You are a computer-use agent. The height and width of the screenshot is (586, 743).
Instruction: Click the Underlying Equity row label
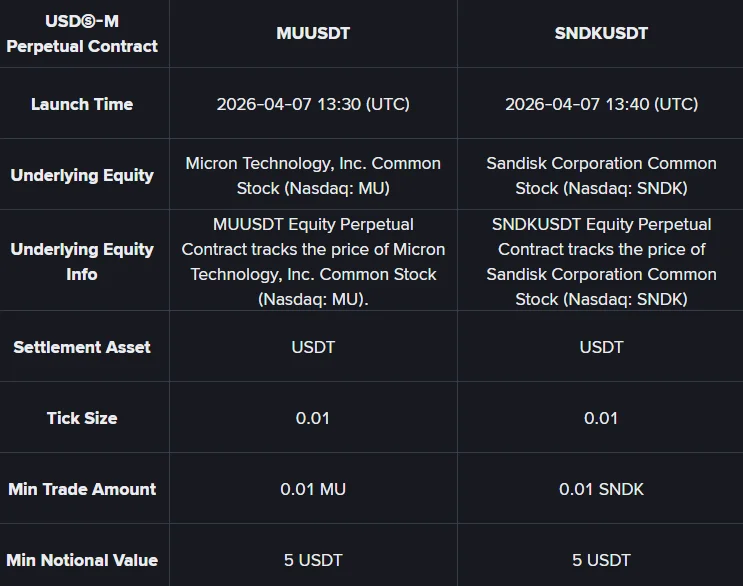tap(82, 175)
